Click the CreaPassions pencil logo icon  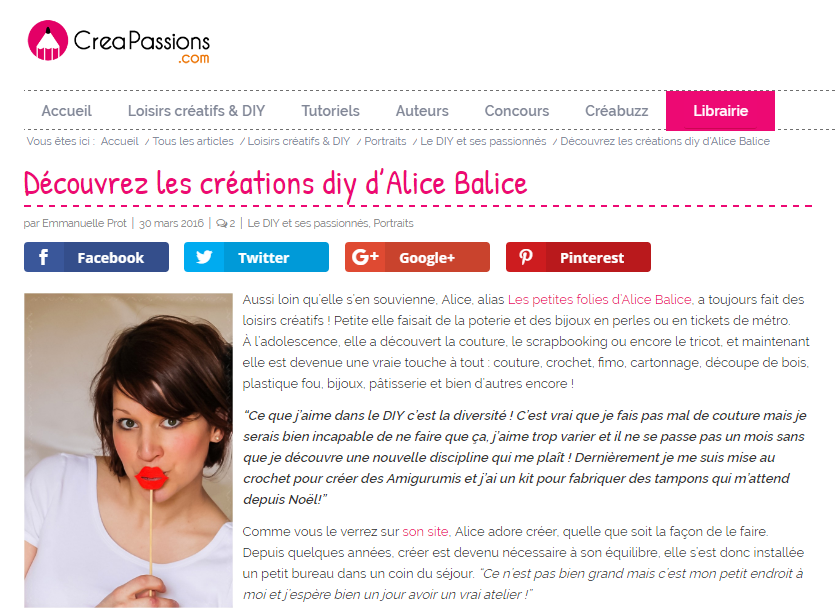point(48,40)
